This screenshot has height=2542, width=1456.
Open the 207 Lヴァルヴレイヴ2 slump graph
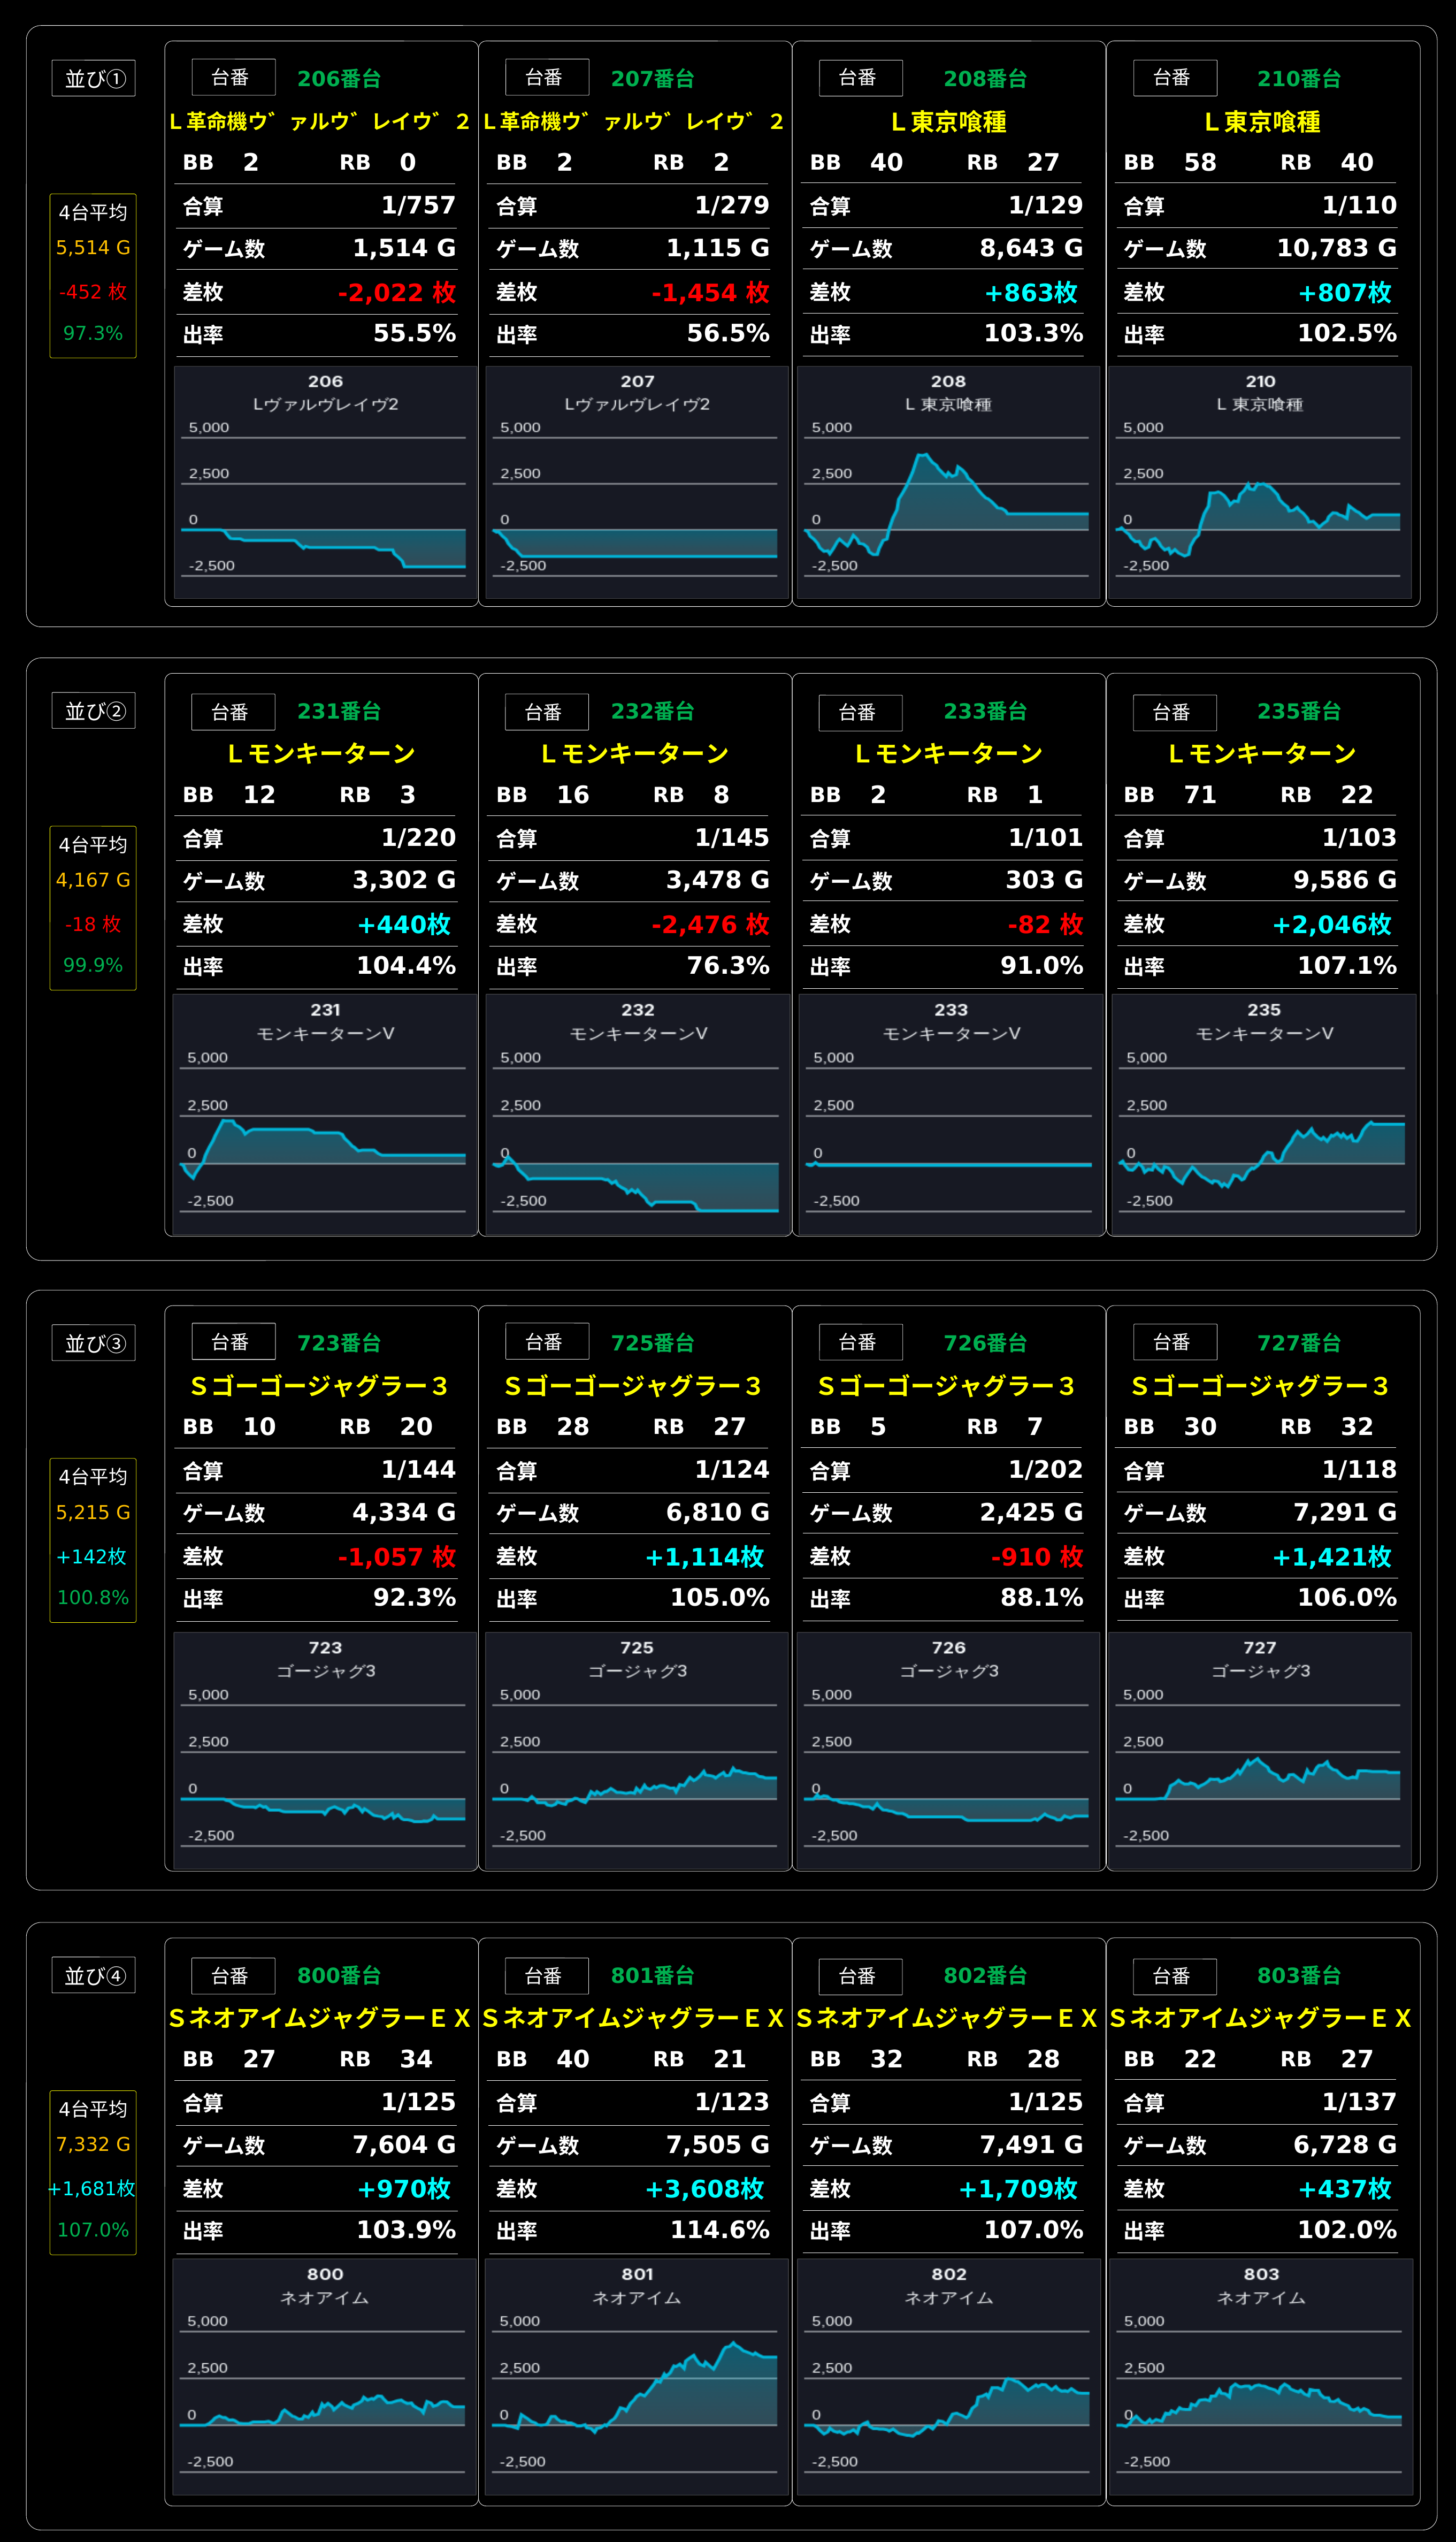pyautogui.click(x=637, y=482)
